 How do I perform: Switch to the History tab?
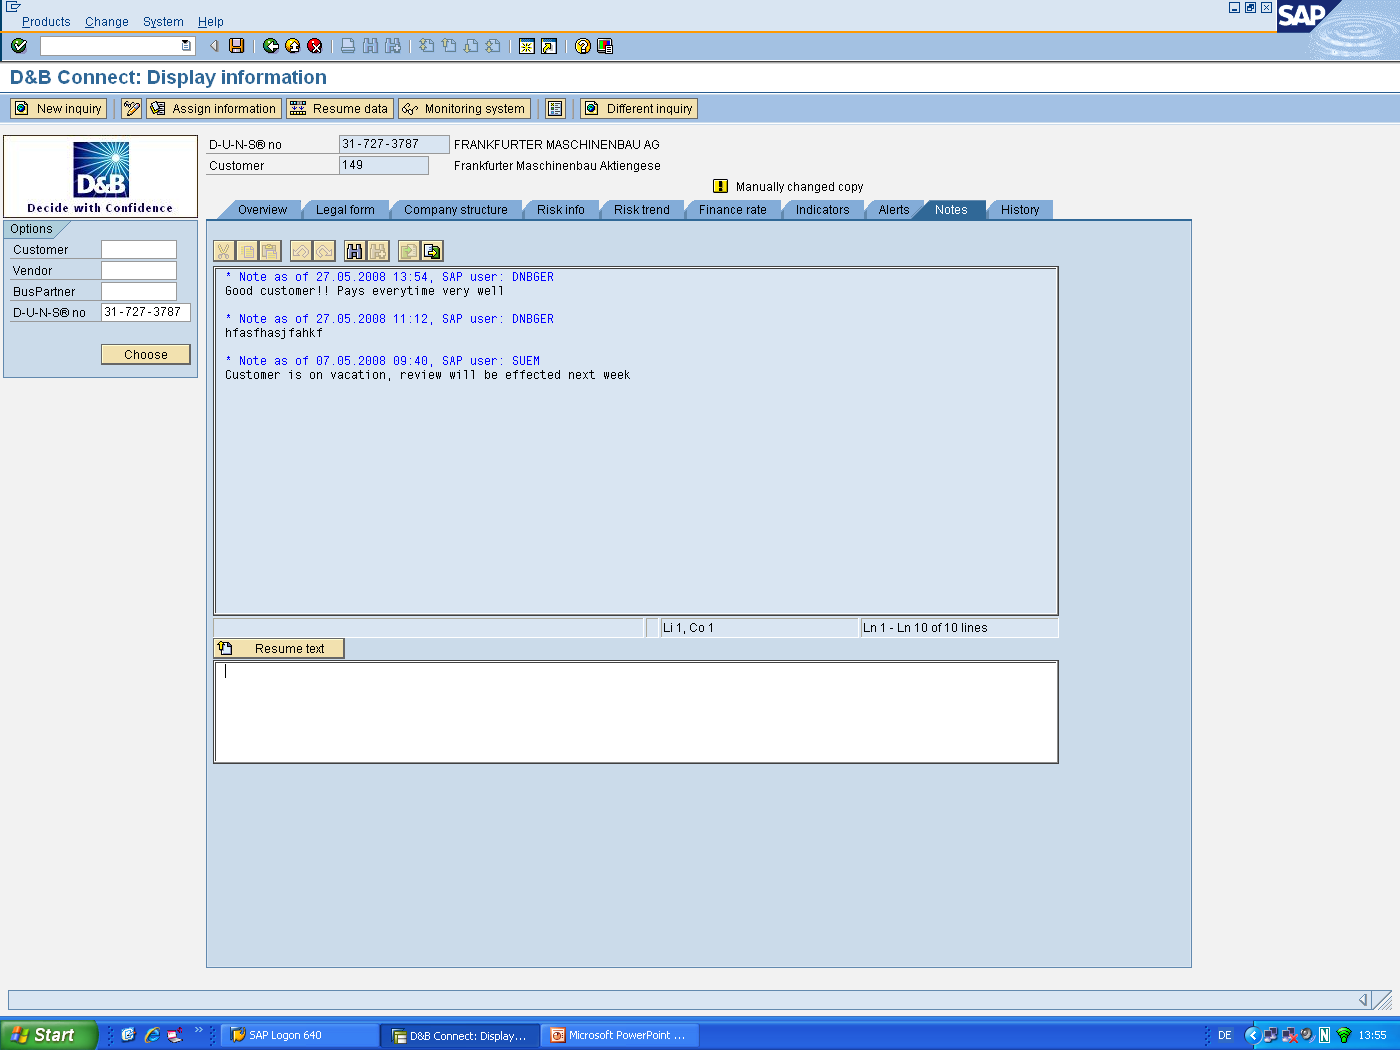[1020, 210]
